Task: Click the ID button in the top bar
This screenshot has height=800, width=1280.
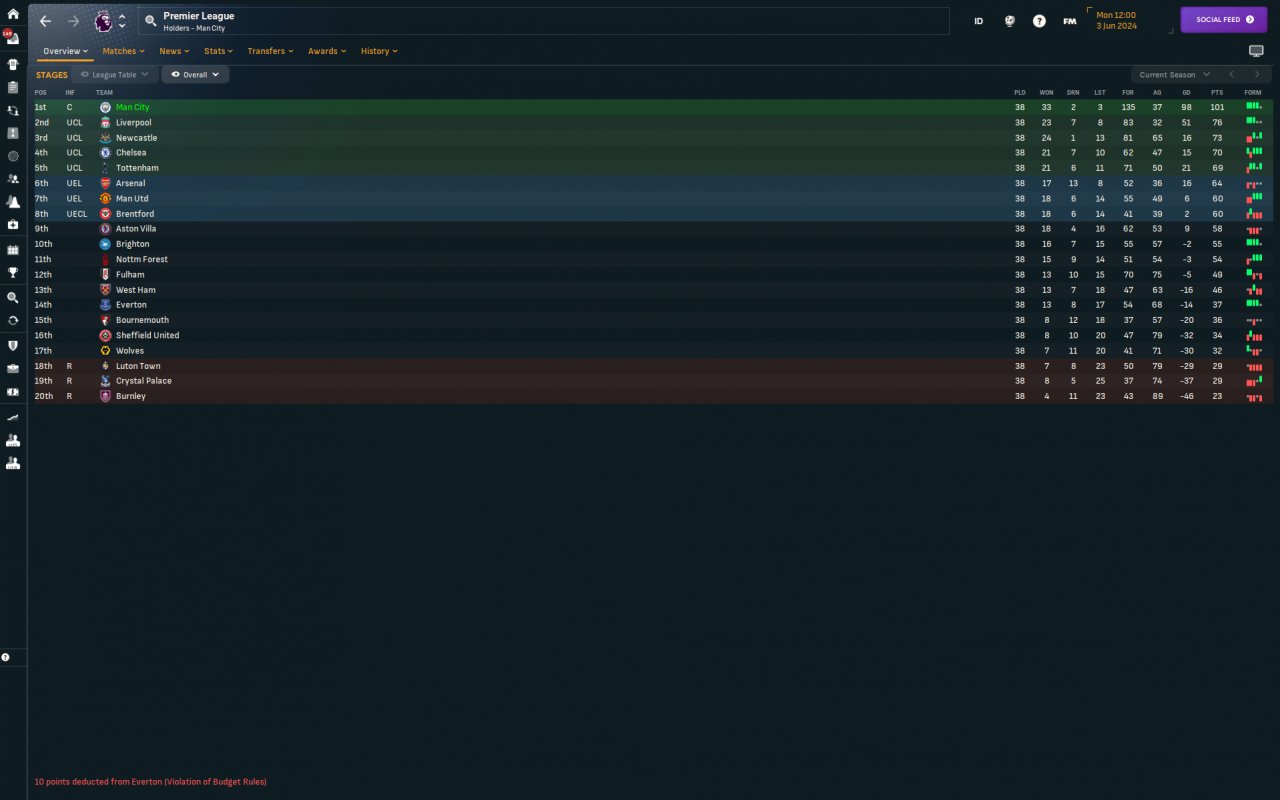Action: coord(979,20)
